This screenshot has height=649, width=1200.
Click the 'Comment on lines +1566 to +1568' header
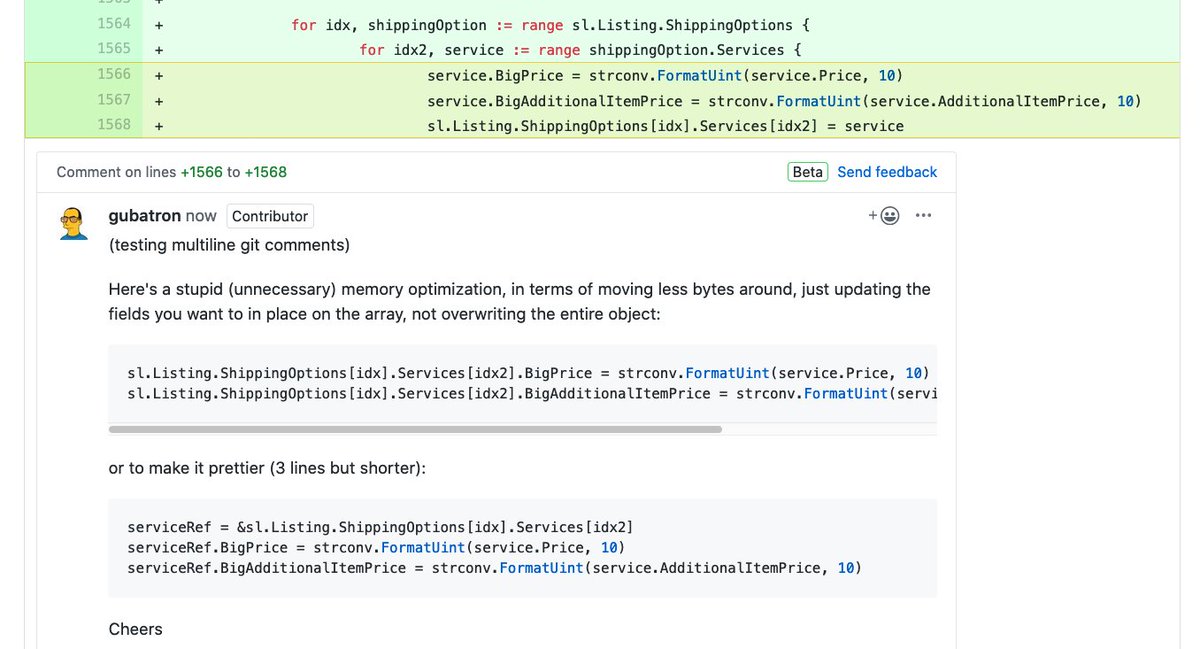tap(172, 172)
